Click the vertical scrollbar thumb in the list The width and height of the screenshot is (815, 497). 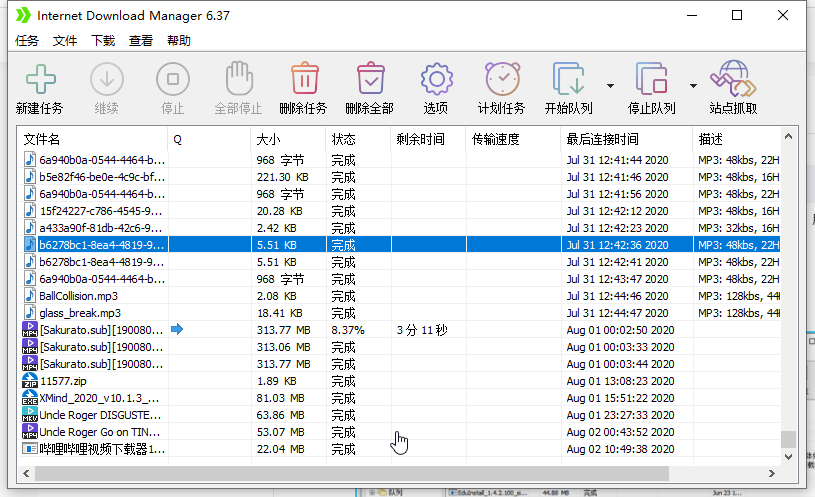[x=788, y=439]
